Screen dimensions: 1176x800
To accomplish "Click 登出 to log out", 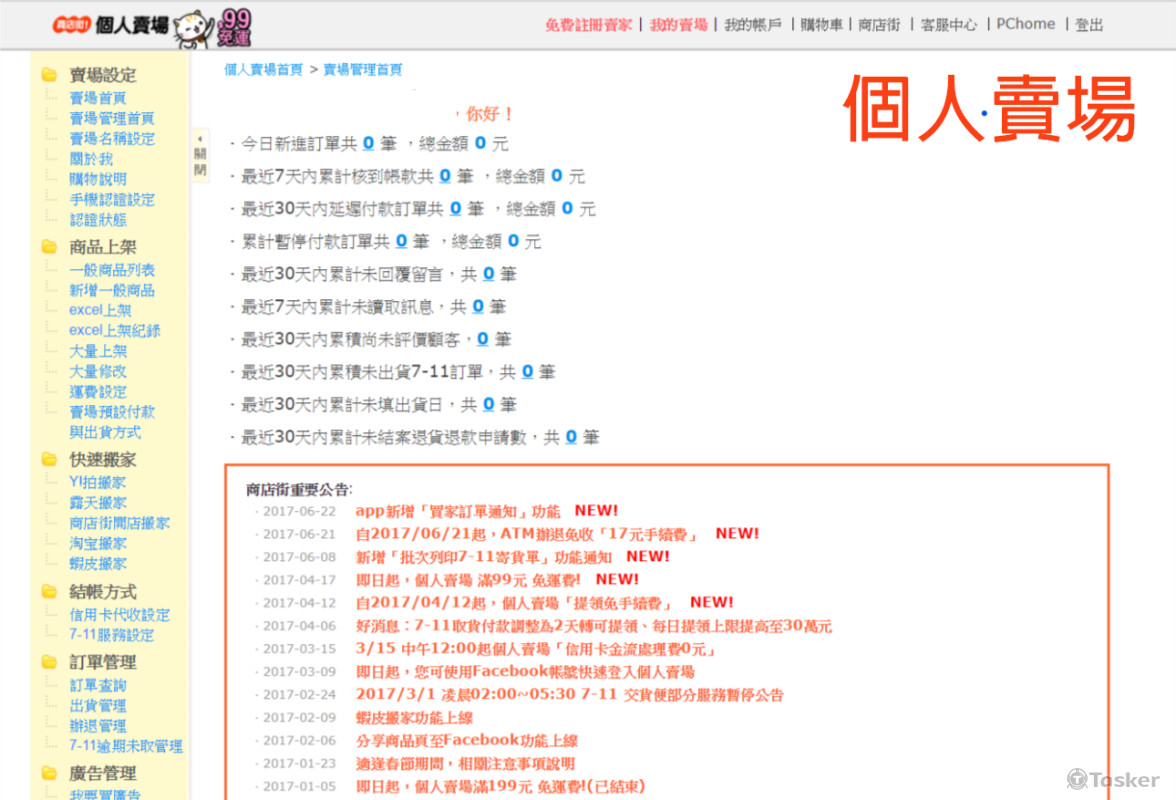I will coord(1089,25).
